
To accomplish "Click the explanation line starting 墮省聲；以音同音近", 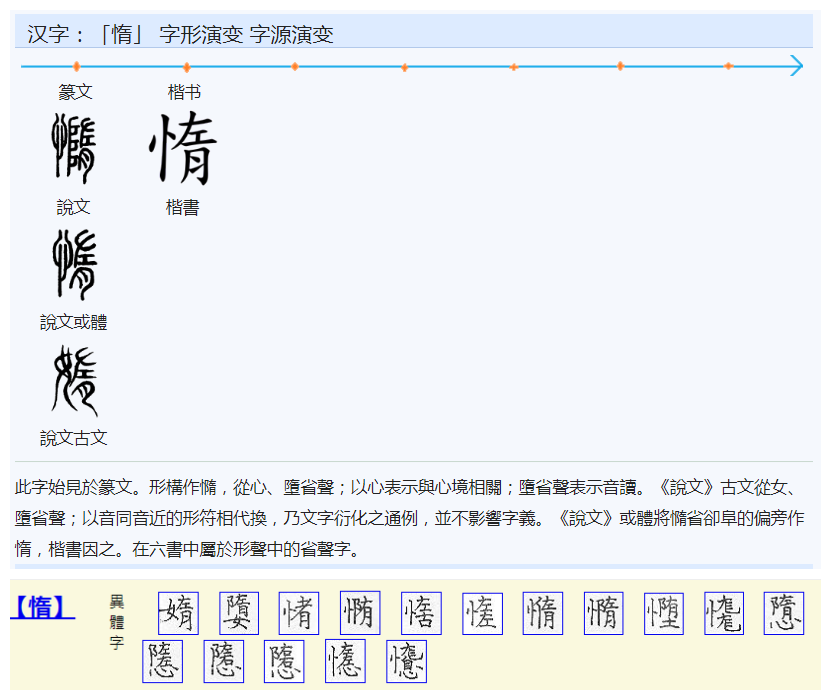I will click(x=410, y=518).
